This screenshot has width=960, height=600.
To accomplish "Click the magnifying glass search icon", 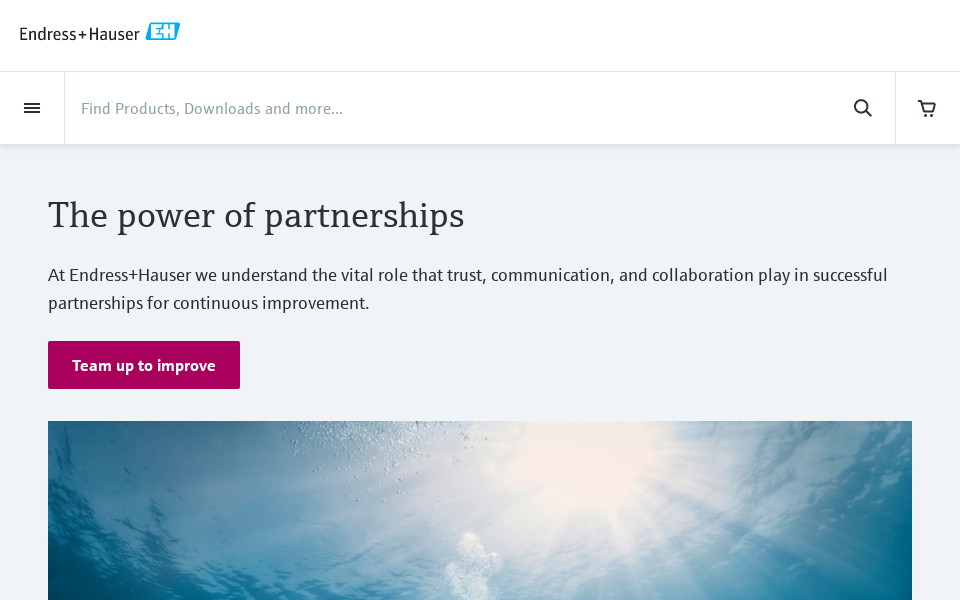I will click(x=862, y=108).
